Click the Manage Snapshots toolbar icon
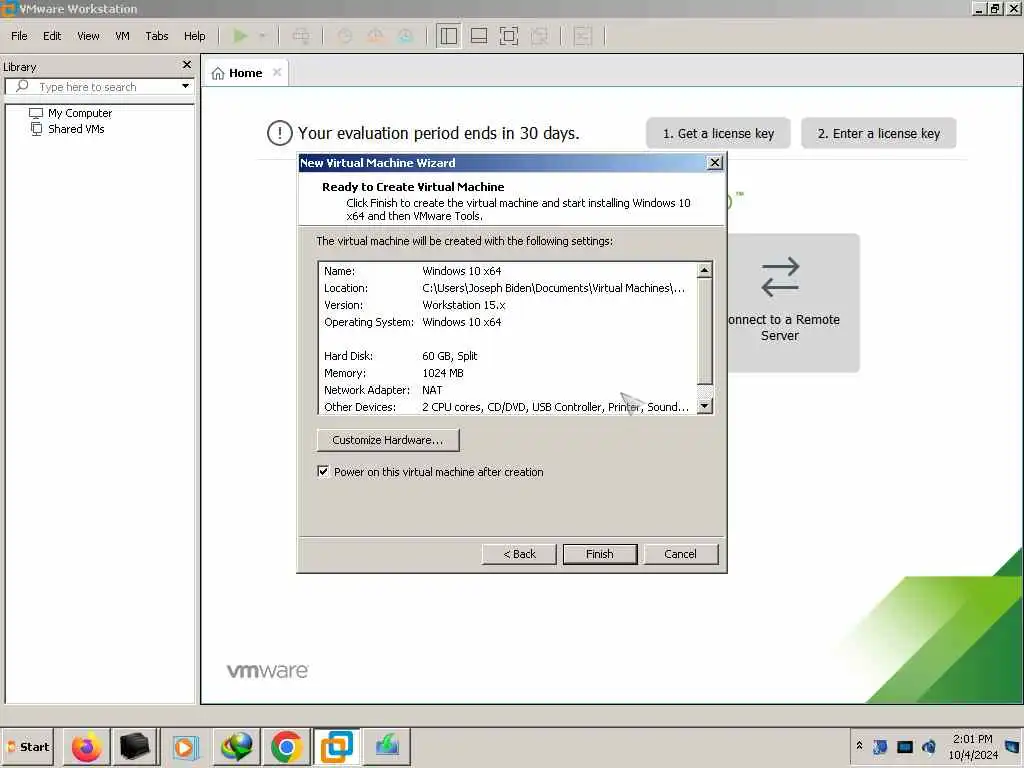 click(406, 36)
